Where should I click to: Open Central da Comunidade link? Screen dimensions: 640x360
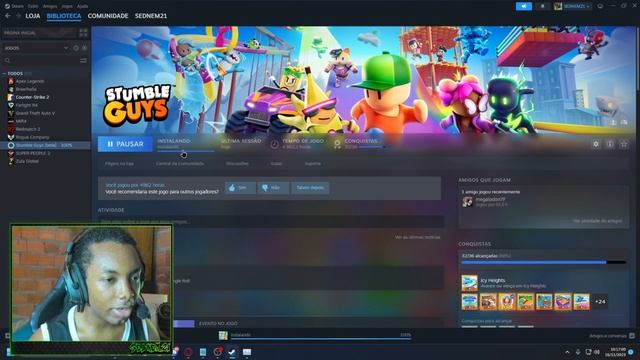click(180, 164)
